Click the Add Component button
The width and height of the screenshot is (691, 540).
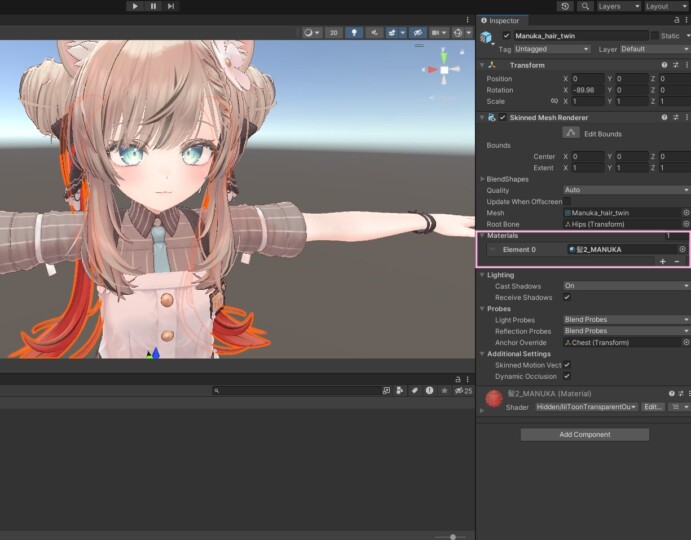(585, 434)
